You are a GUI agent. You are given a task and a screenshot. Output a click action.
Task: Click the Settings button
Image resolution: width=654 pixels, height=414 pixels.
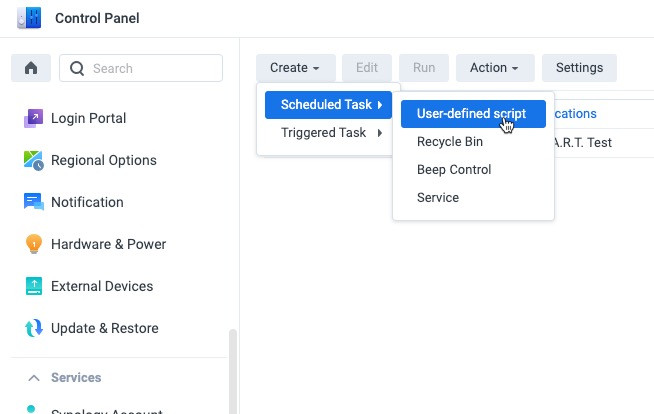tap(579, 68)
